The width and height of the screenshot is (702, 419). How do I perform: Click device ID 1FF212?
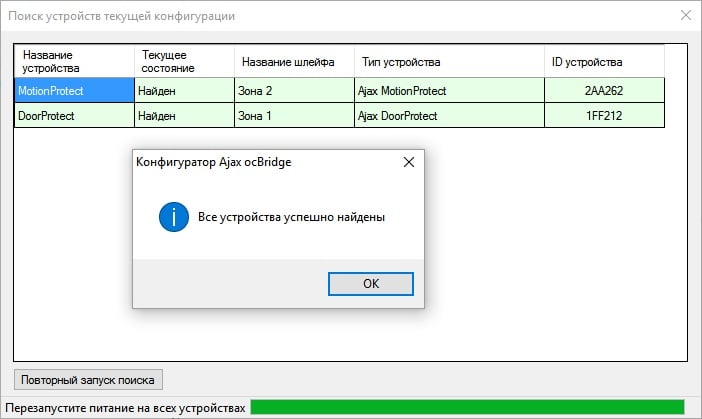coord(604,115)
